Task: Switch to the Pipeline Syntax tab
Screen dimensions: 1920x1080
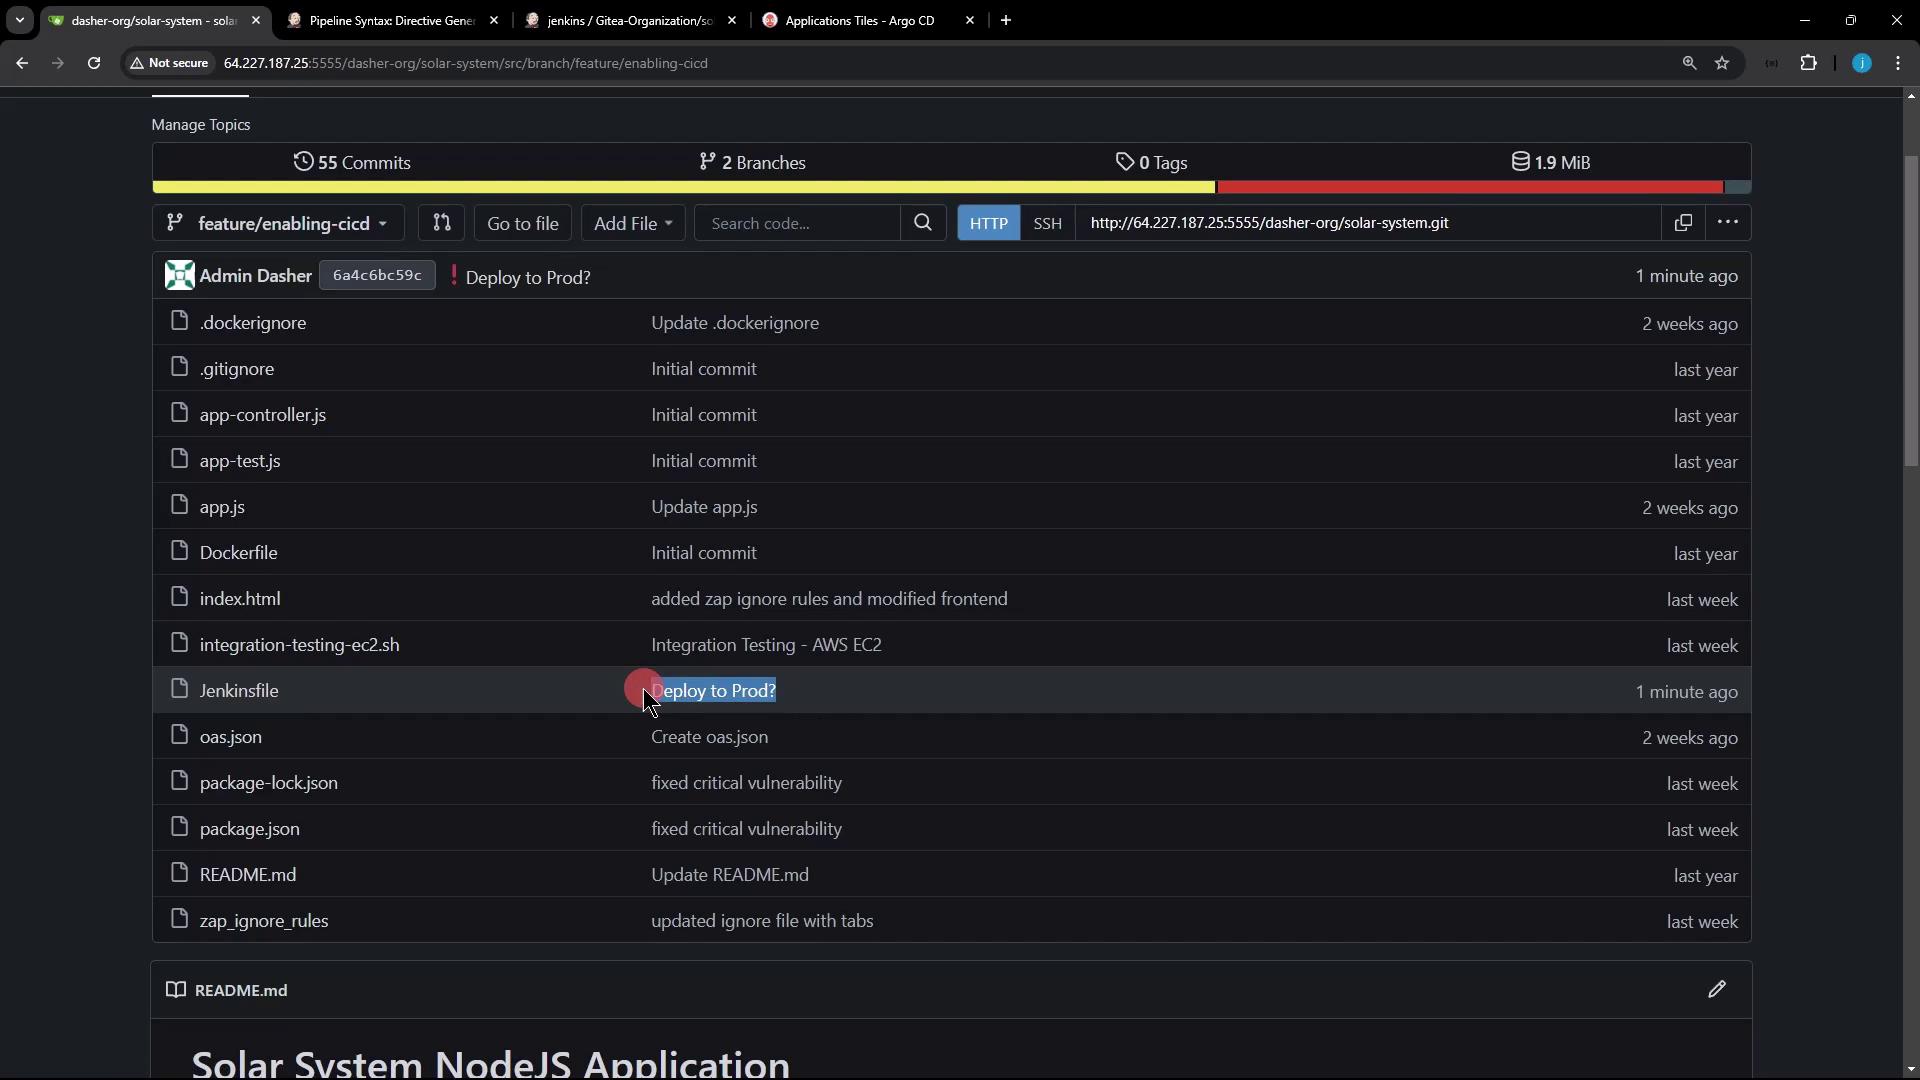Action: pyautogui.click(x=391, y=20)
